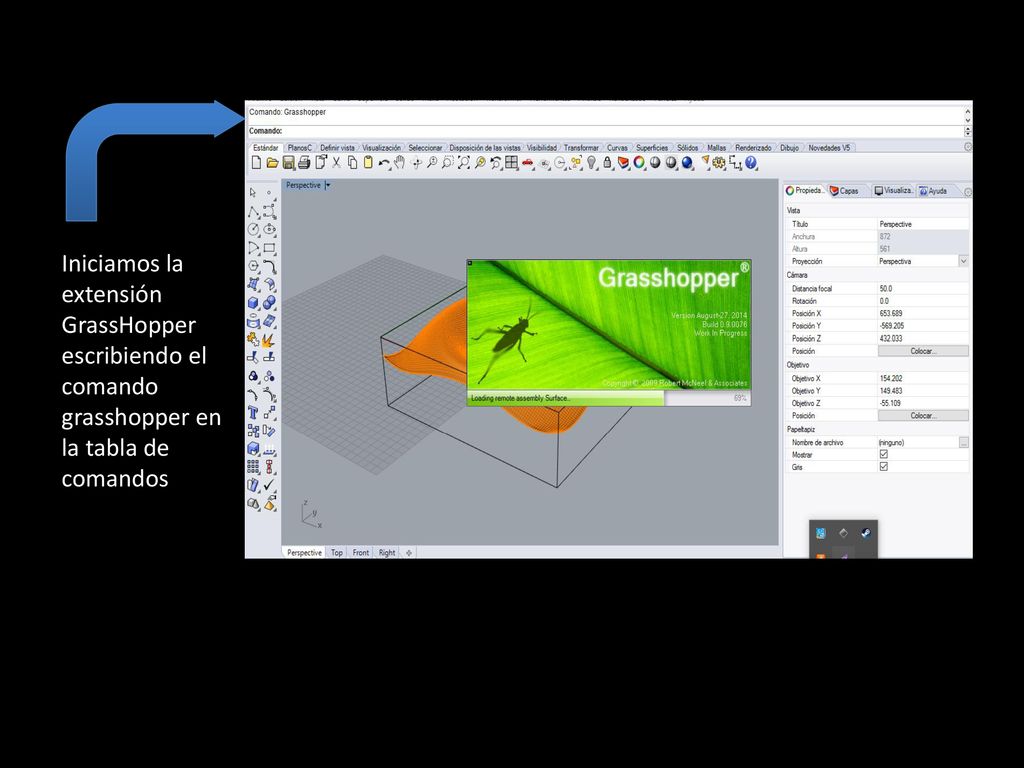
Task: Open the Curvas toolbar tab
Action: [617, 148]
